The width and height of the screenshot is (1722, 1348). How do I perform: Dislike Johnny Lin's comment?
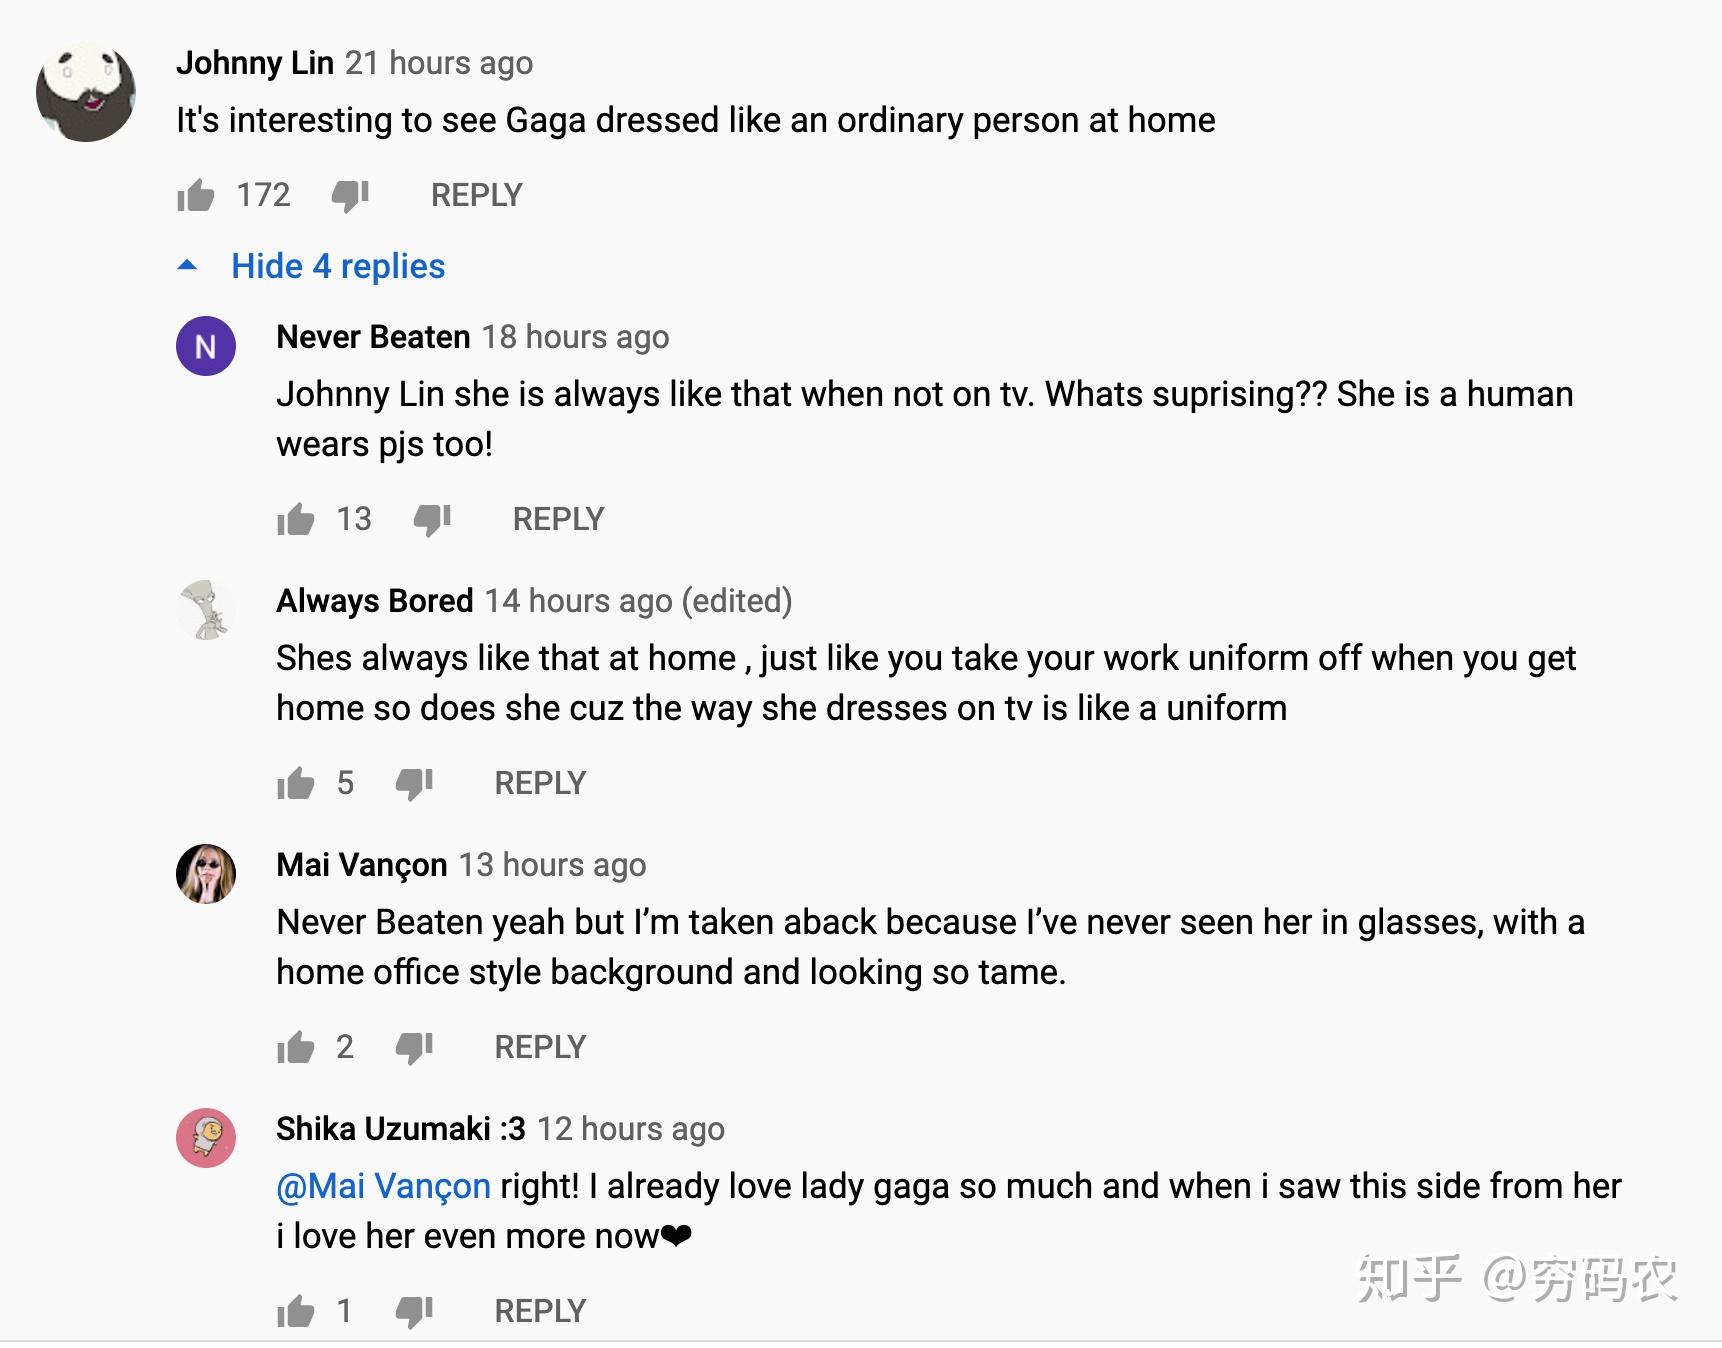tap(350, 196)
